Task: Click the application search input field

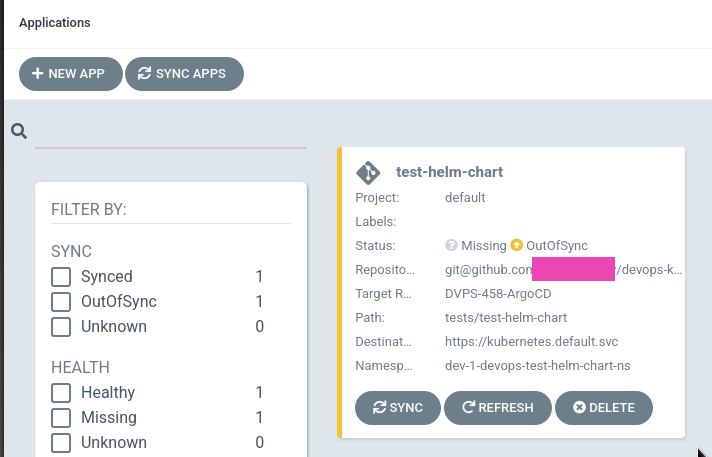Action: tap(171, 132)
